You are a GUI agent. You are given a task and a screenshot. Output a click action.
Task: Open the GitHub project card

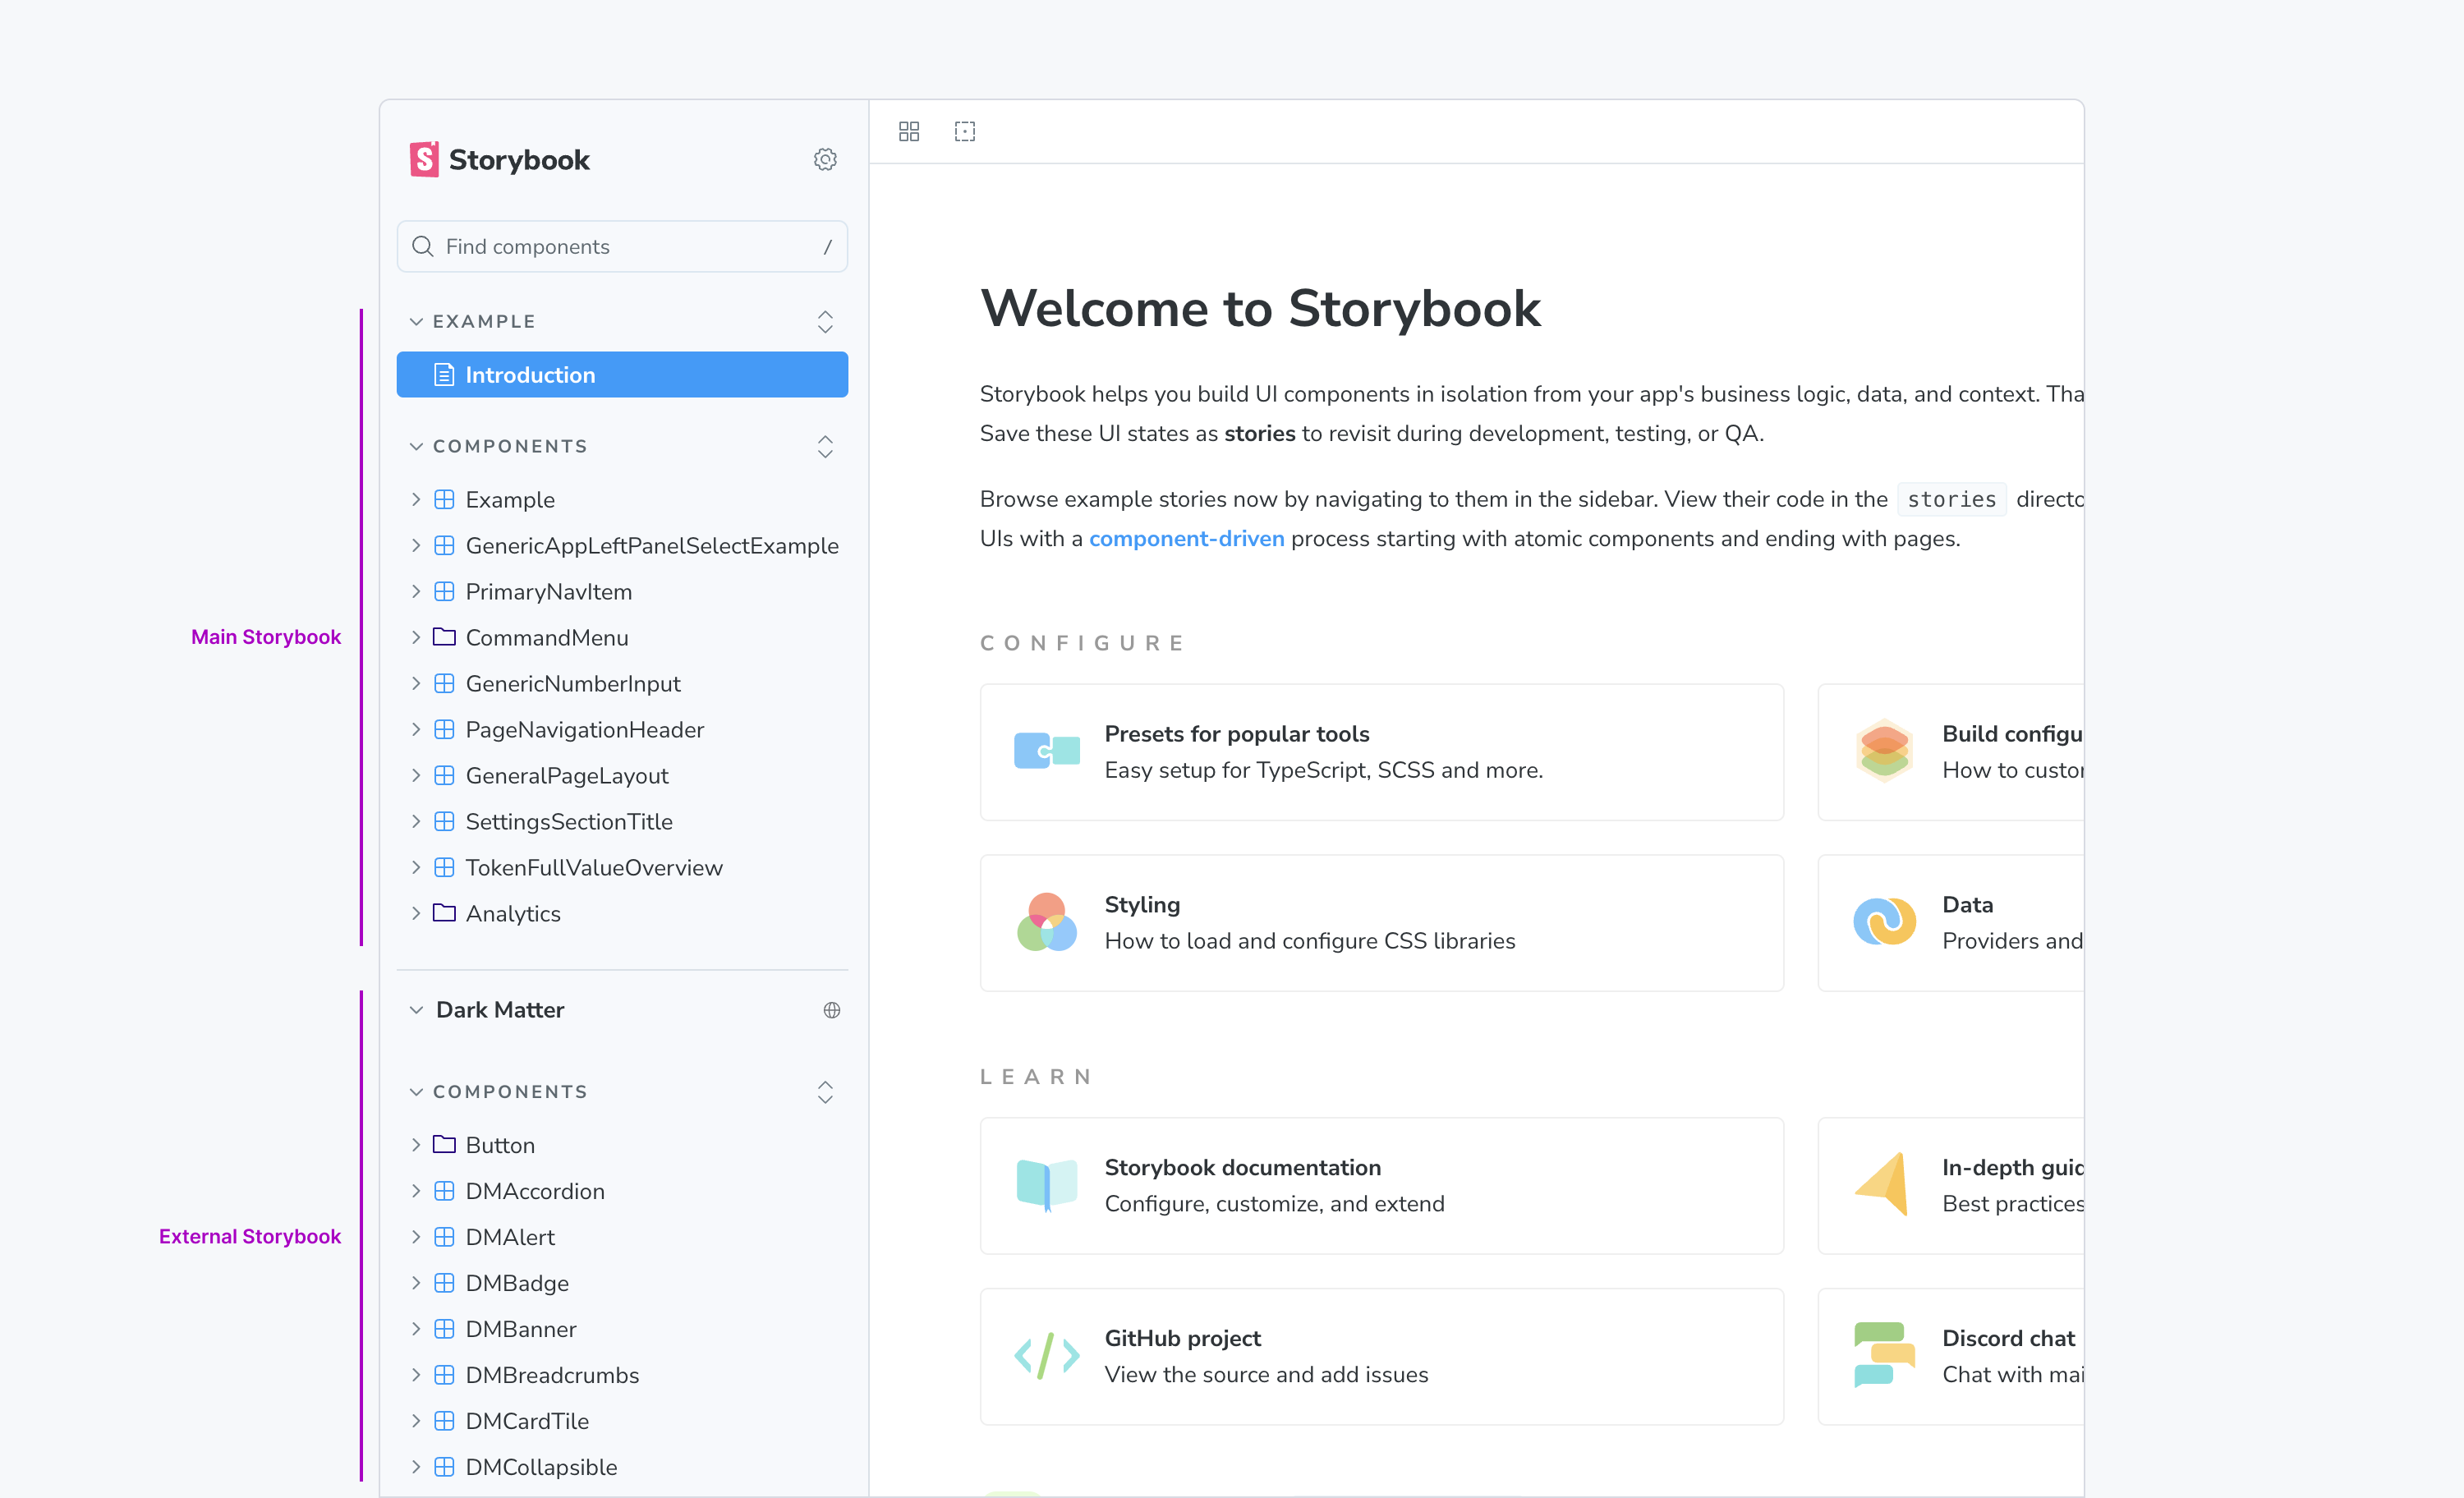[x=1382, y=1357]
